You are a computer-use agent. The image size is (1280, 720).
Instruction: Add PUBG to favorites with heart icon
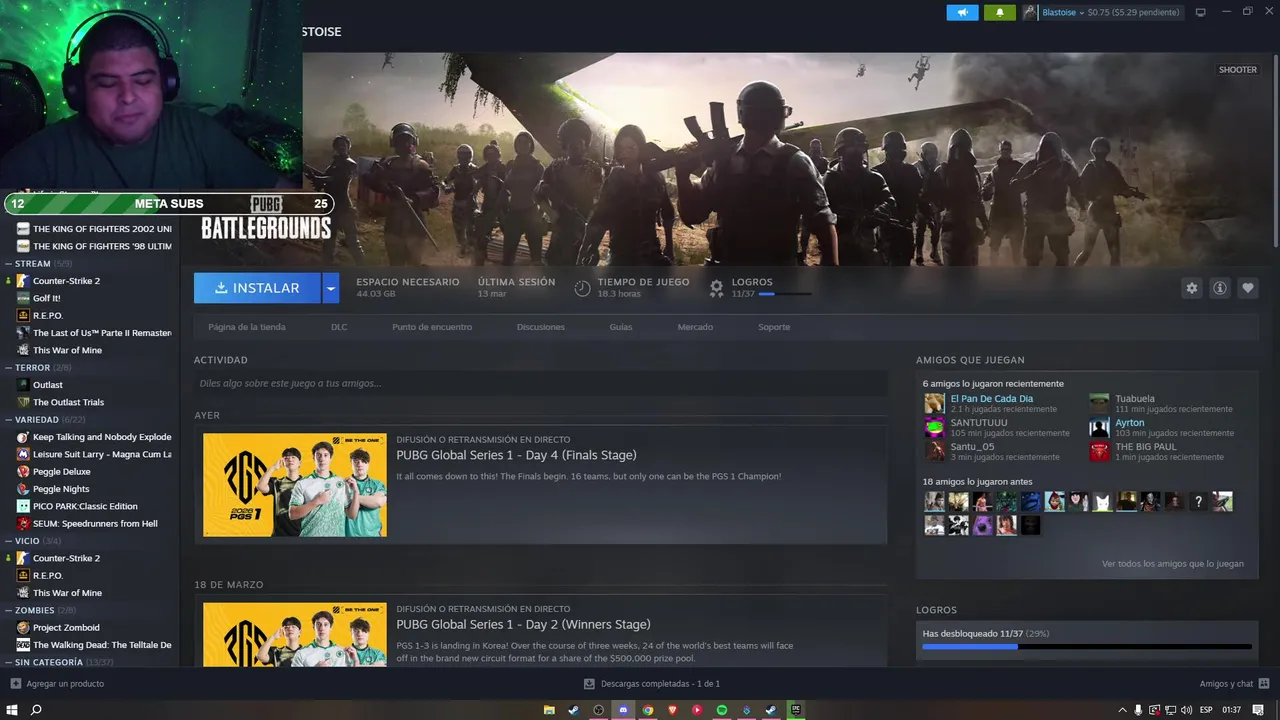coord(1247,288)
